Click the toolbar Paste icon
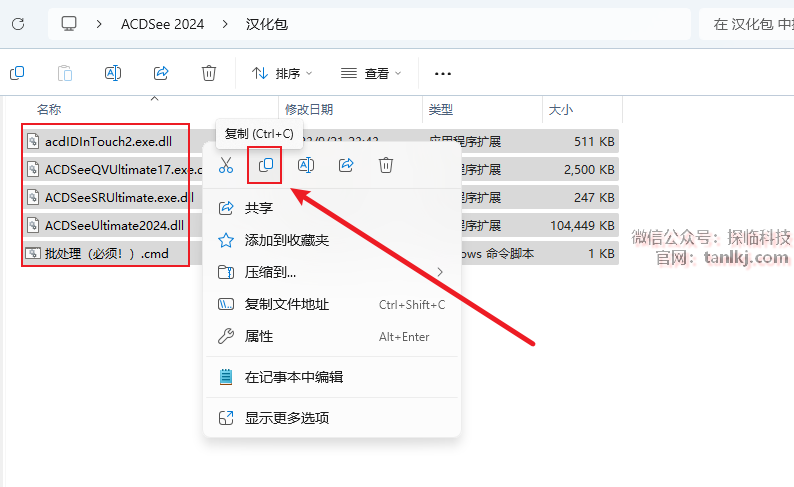Screen dimensions: 794x487 tap(65, 73)
